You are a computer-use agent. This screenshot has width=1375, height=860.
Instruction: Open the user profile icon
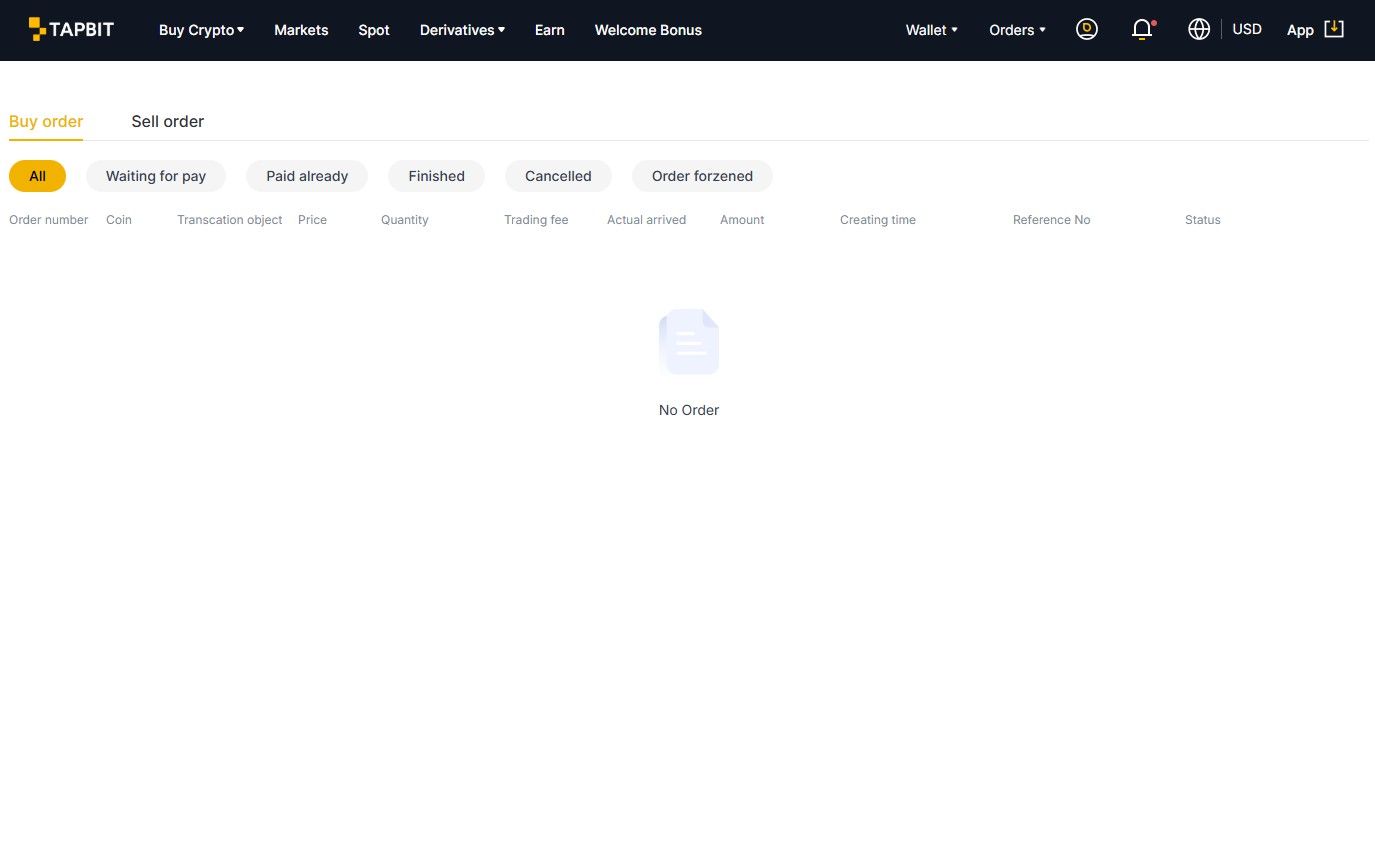[1086, 30]
